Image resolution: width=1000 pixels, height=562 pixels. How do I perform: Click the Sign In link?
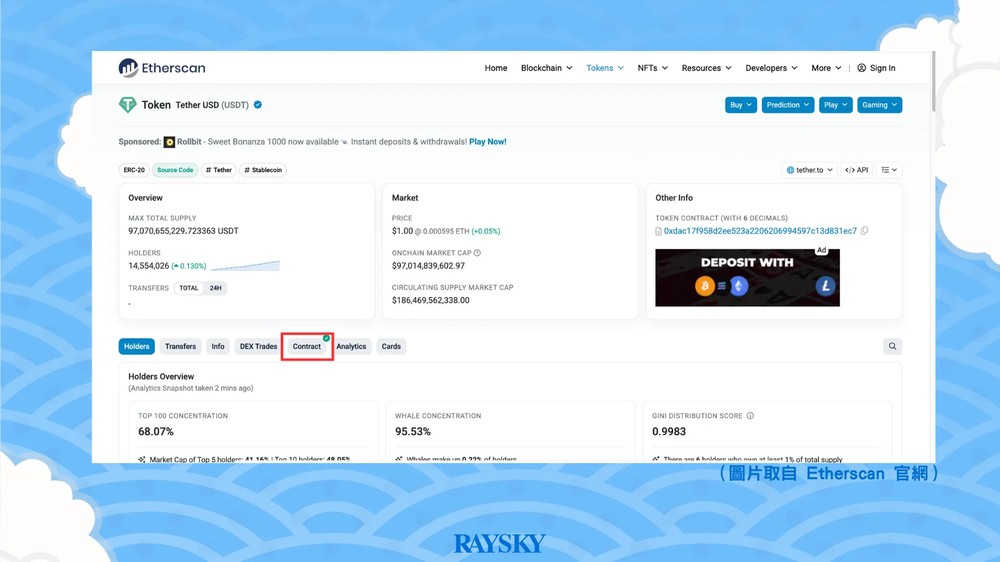pyautogui.click(x=883, y=68)
